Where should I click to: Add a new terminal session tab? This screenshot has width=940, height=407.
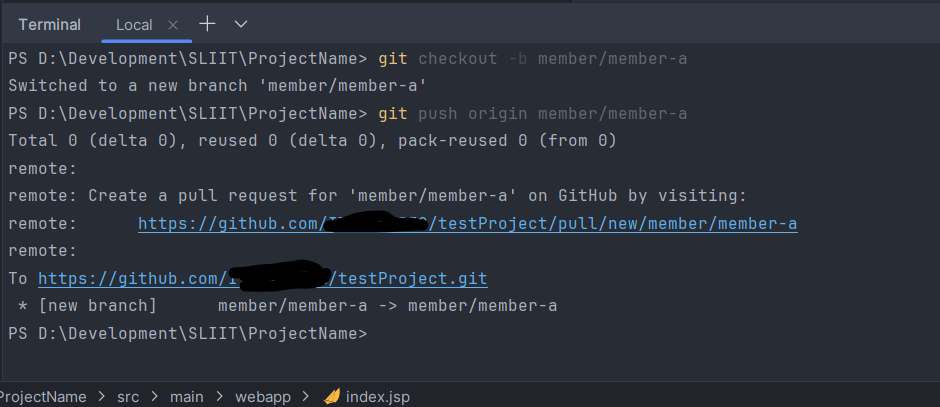pyautogui.click(x=207, y=23)
